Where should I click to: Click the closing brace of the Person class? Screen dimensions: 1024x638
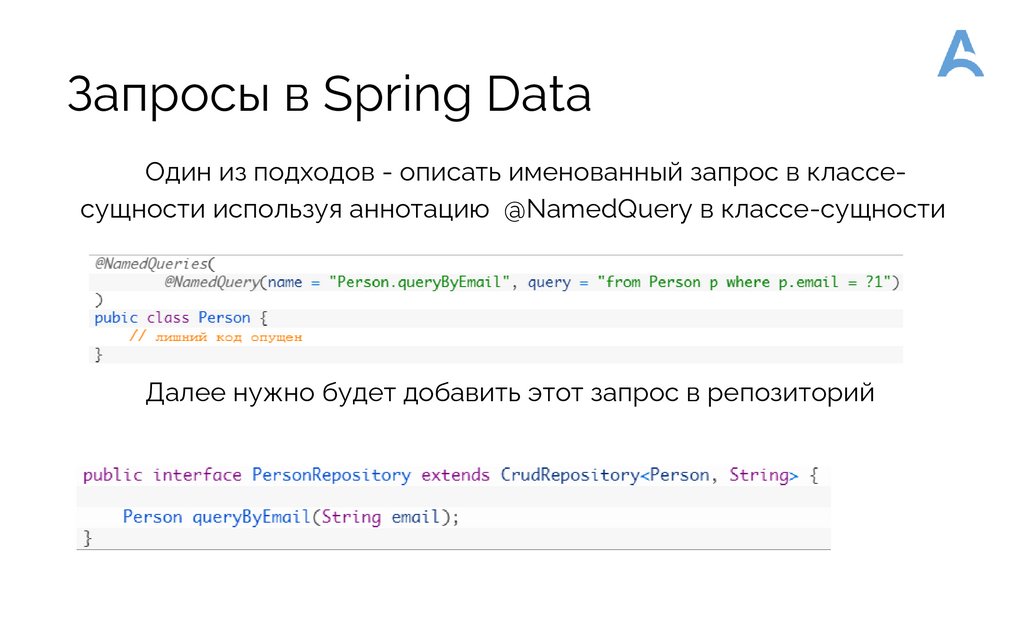tap(98, 354)
